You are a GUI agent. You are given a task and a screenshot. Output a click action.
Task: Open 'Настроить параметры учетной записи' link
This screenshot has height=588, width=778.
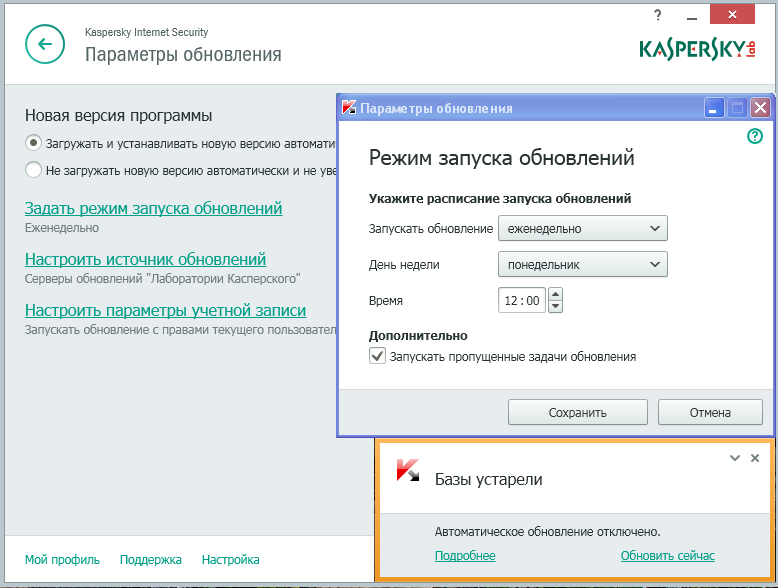coord(165,310)
